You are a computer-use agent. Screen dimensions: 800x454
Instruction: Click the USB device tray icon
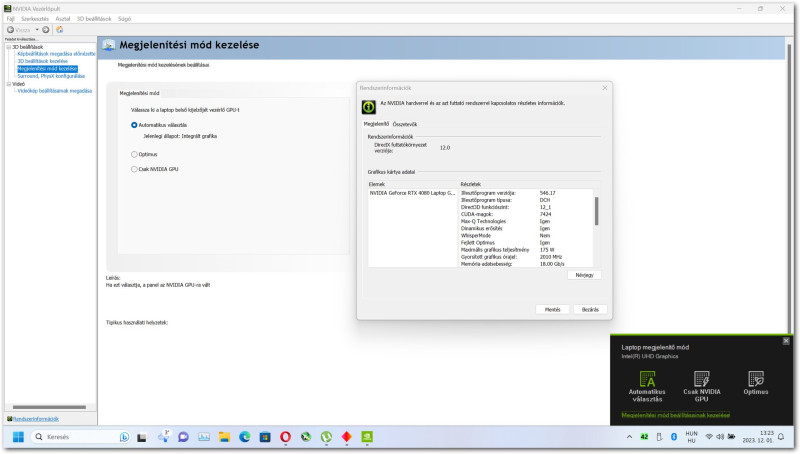(659, 437)
